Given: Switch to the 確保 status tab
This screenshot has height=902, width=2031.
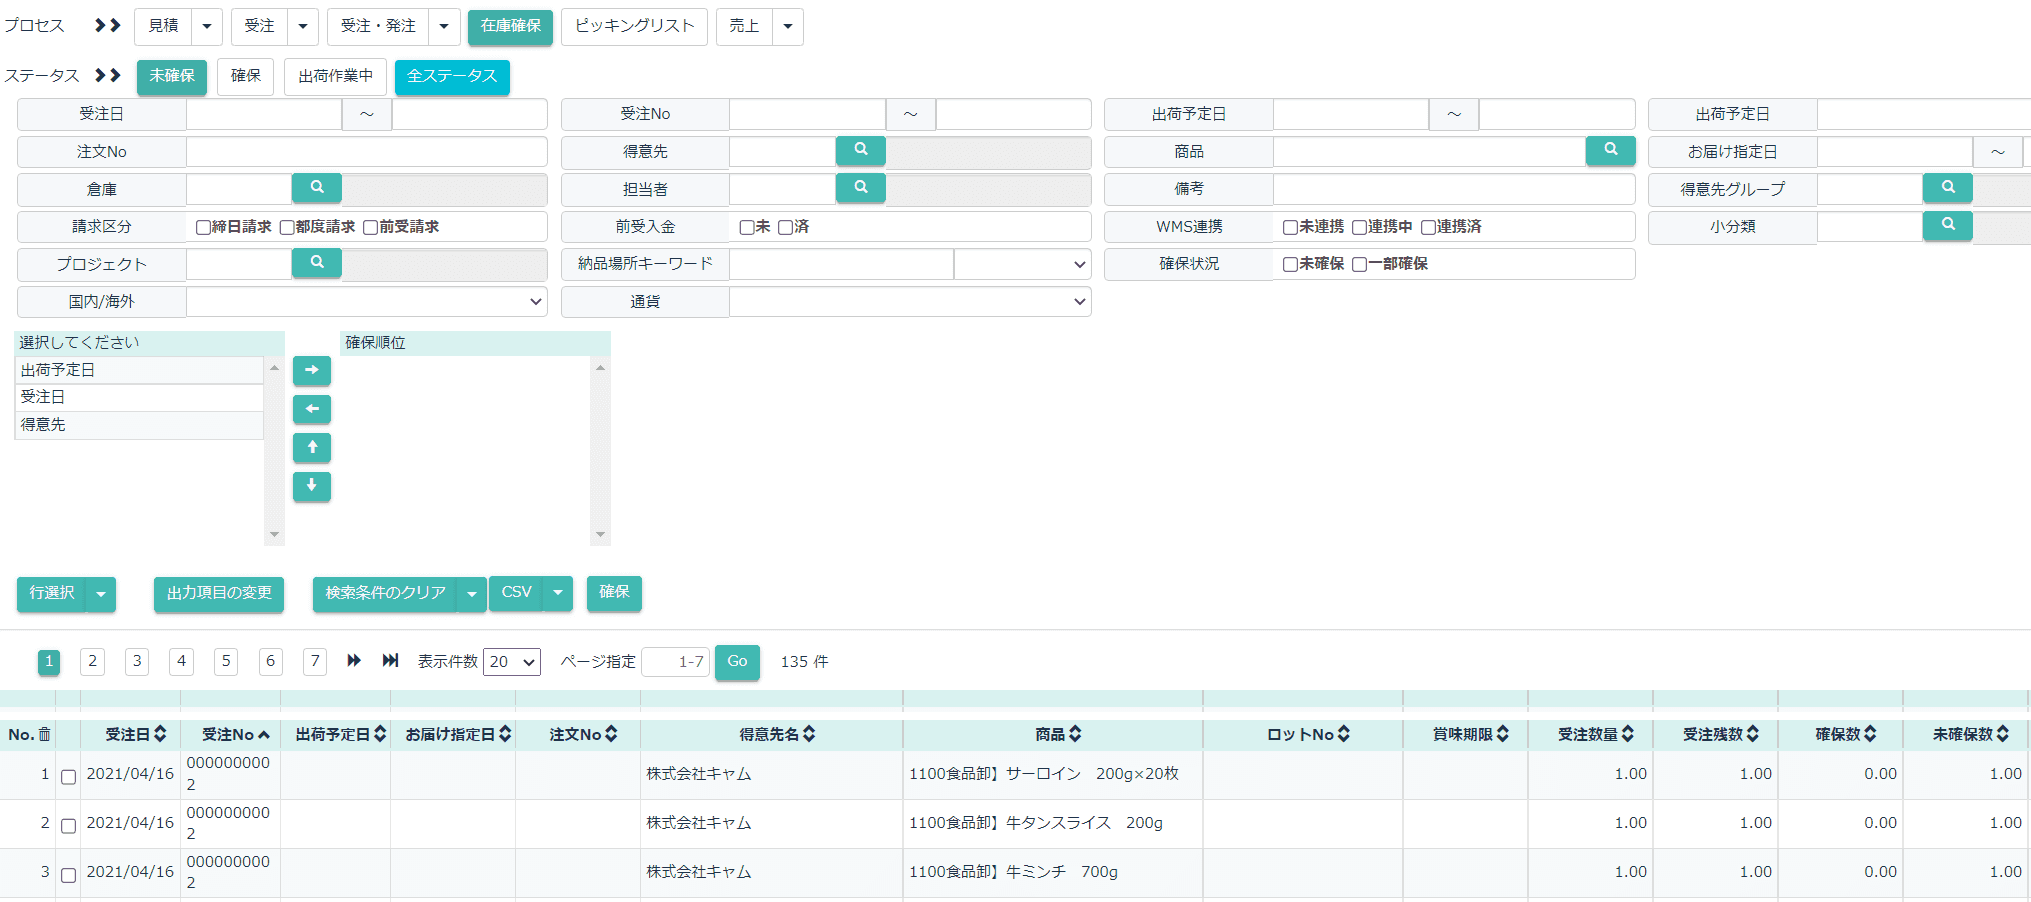Looking at the screenshot, I should (246, 76).
